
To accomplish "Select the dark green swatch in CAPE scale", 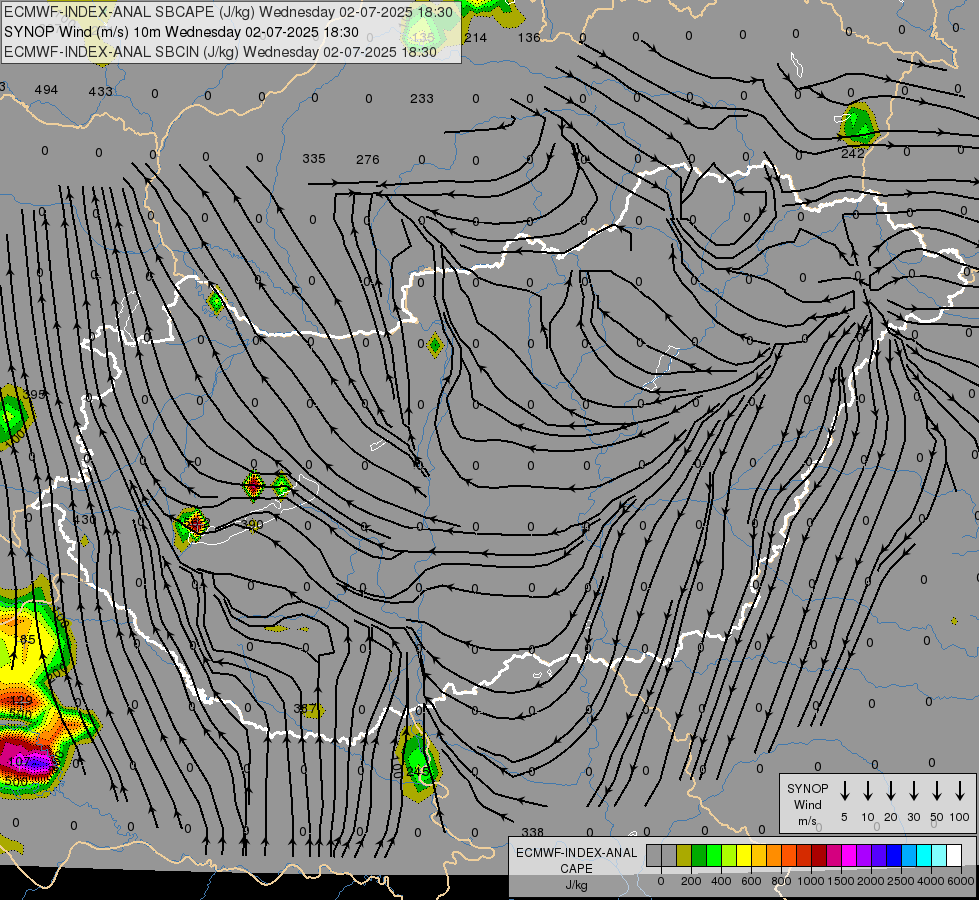I will [699, 856].
